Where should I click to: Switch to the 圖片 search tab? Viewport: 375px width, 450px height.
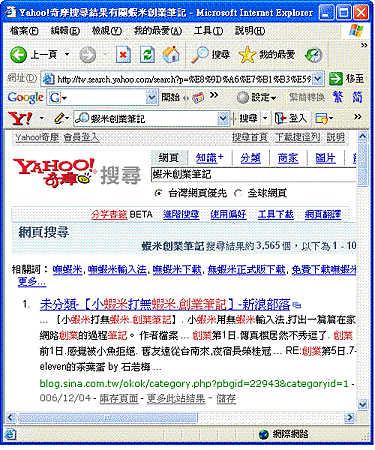(325, 158)
